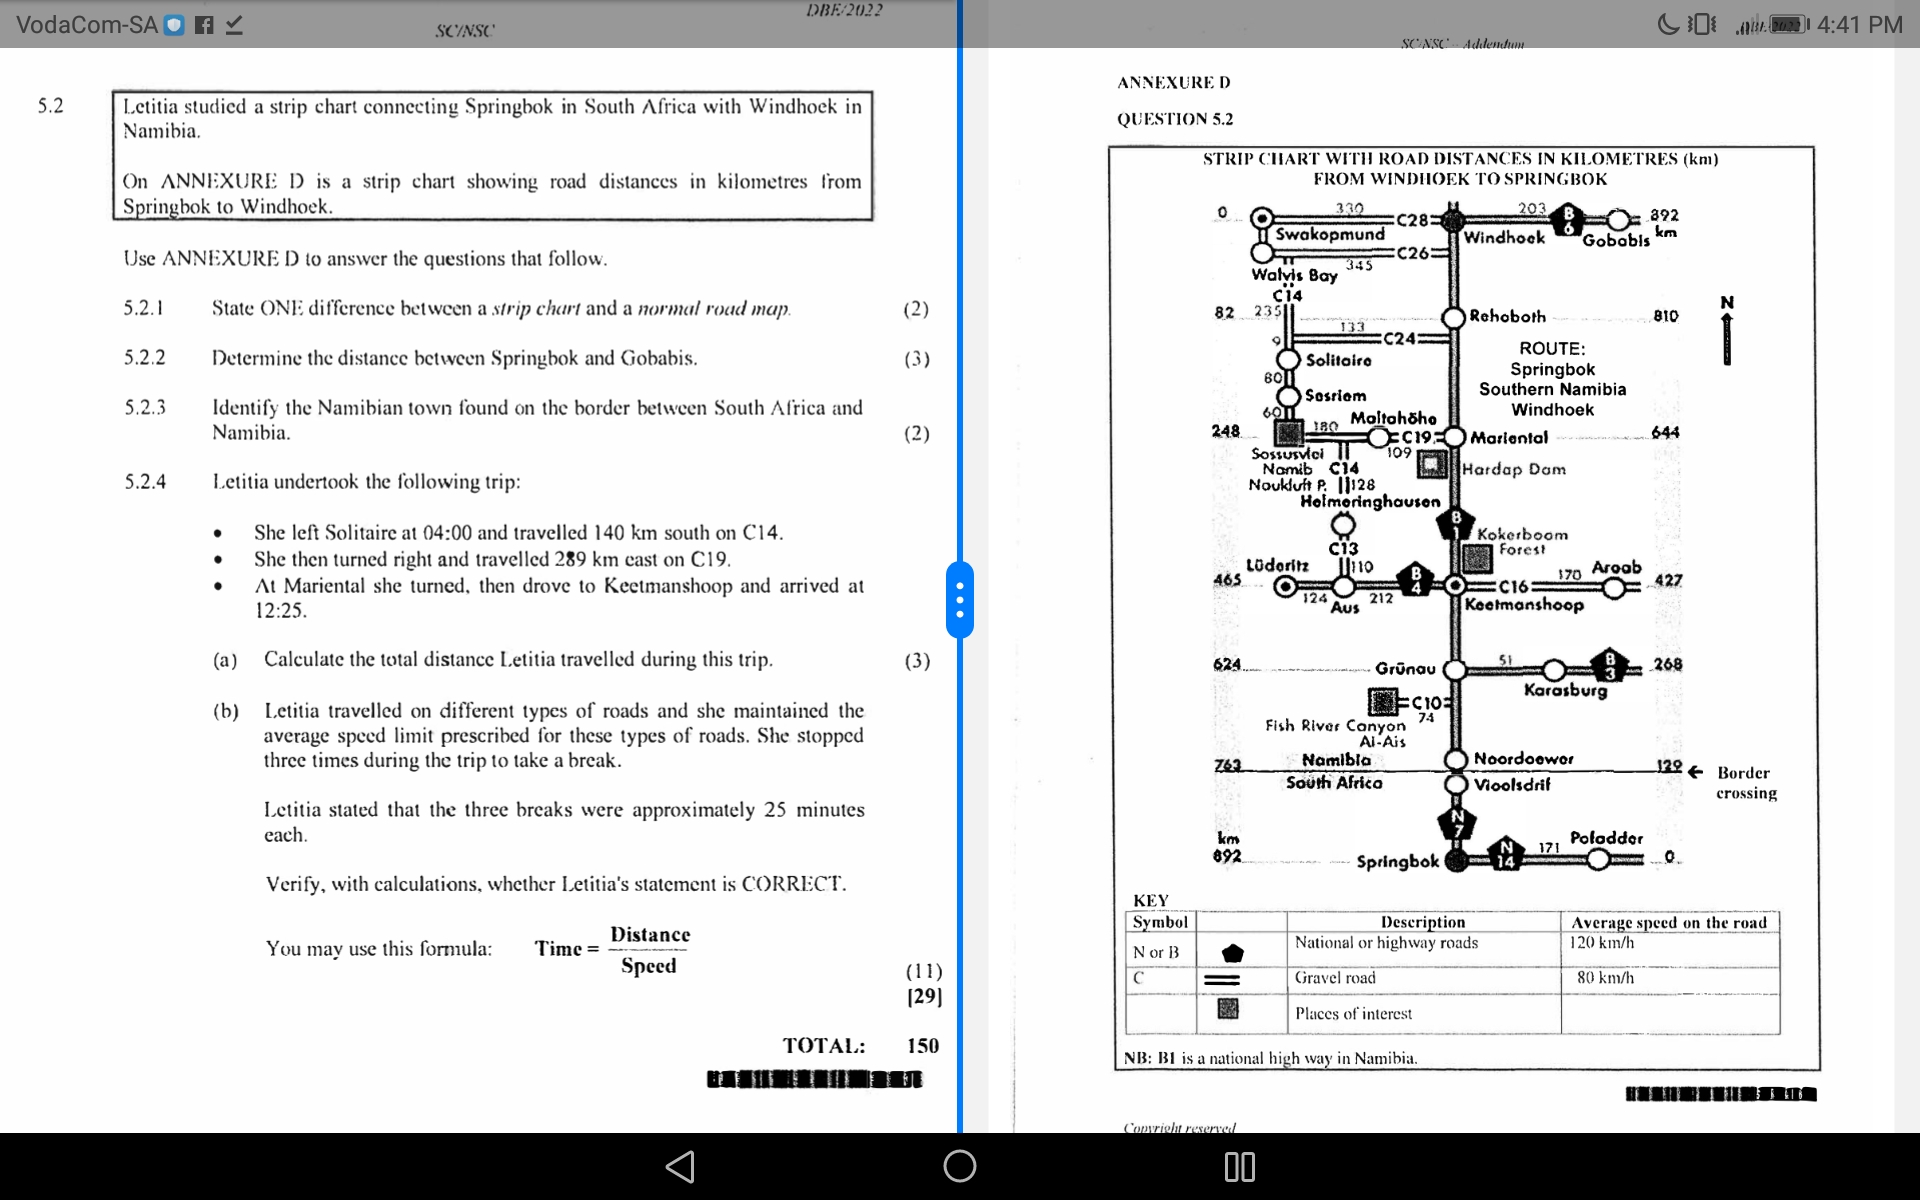Tap the Noordoewer border node circle
This screenshot has width=1920, height=1200.
pyautogui.click(x=1456, y=760)
